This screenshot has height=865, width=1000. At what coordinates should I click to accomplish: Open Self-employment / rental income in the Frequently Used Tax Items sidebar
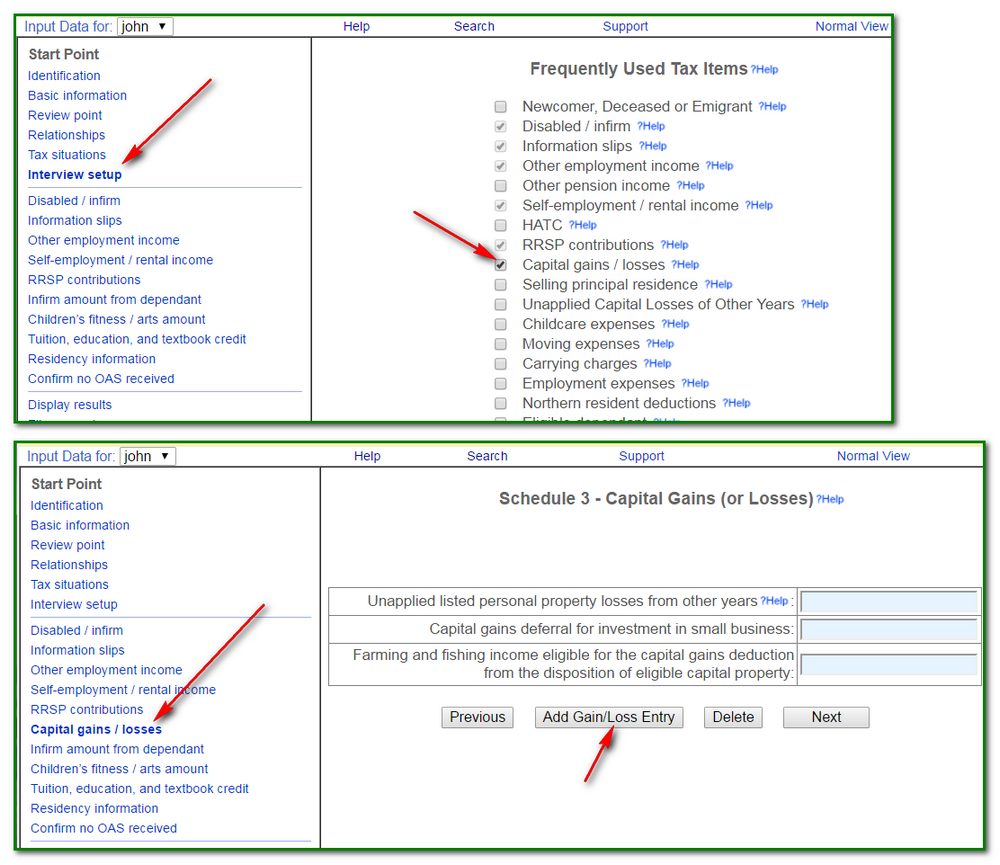click(121, 260)
